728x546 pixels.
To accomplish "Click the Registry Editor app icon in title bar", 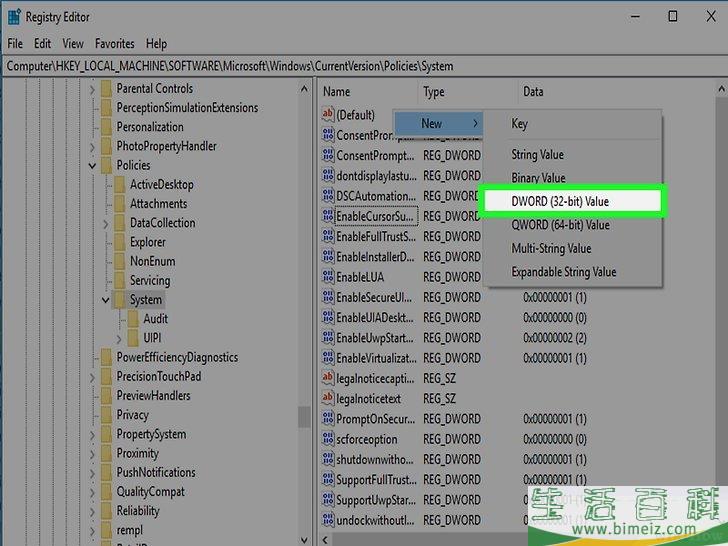I will tap(14, 16).
